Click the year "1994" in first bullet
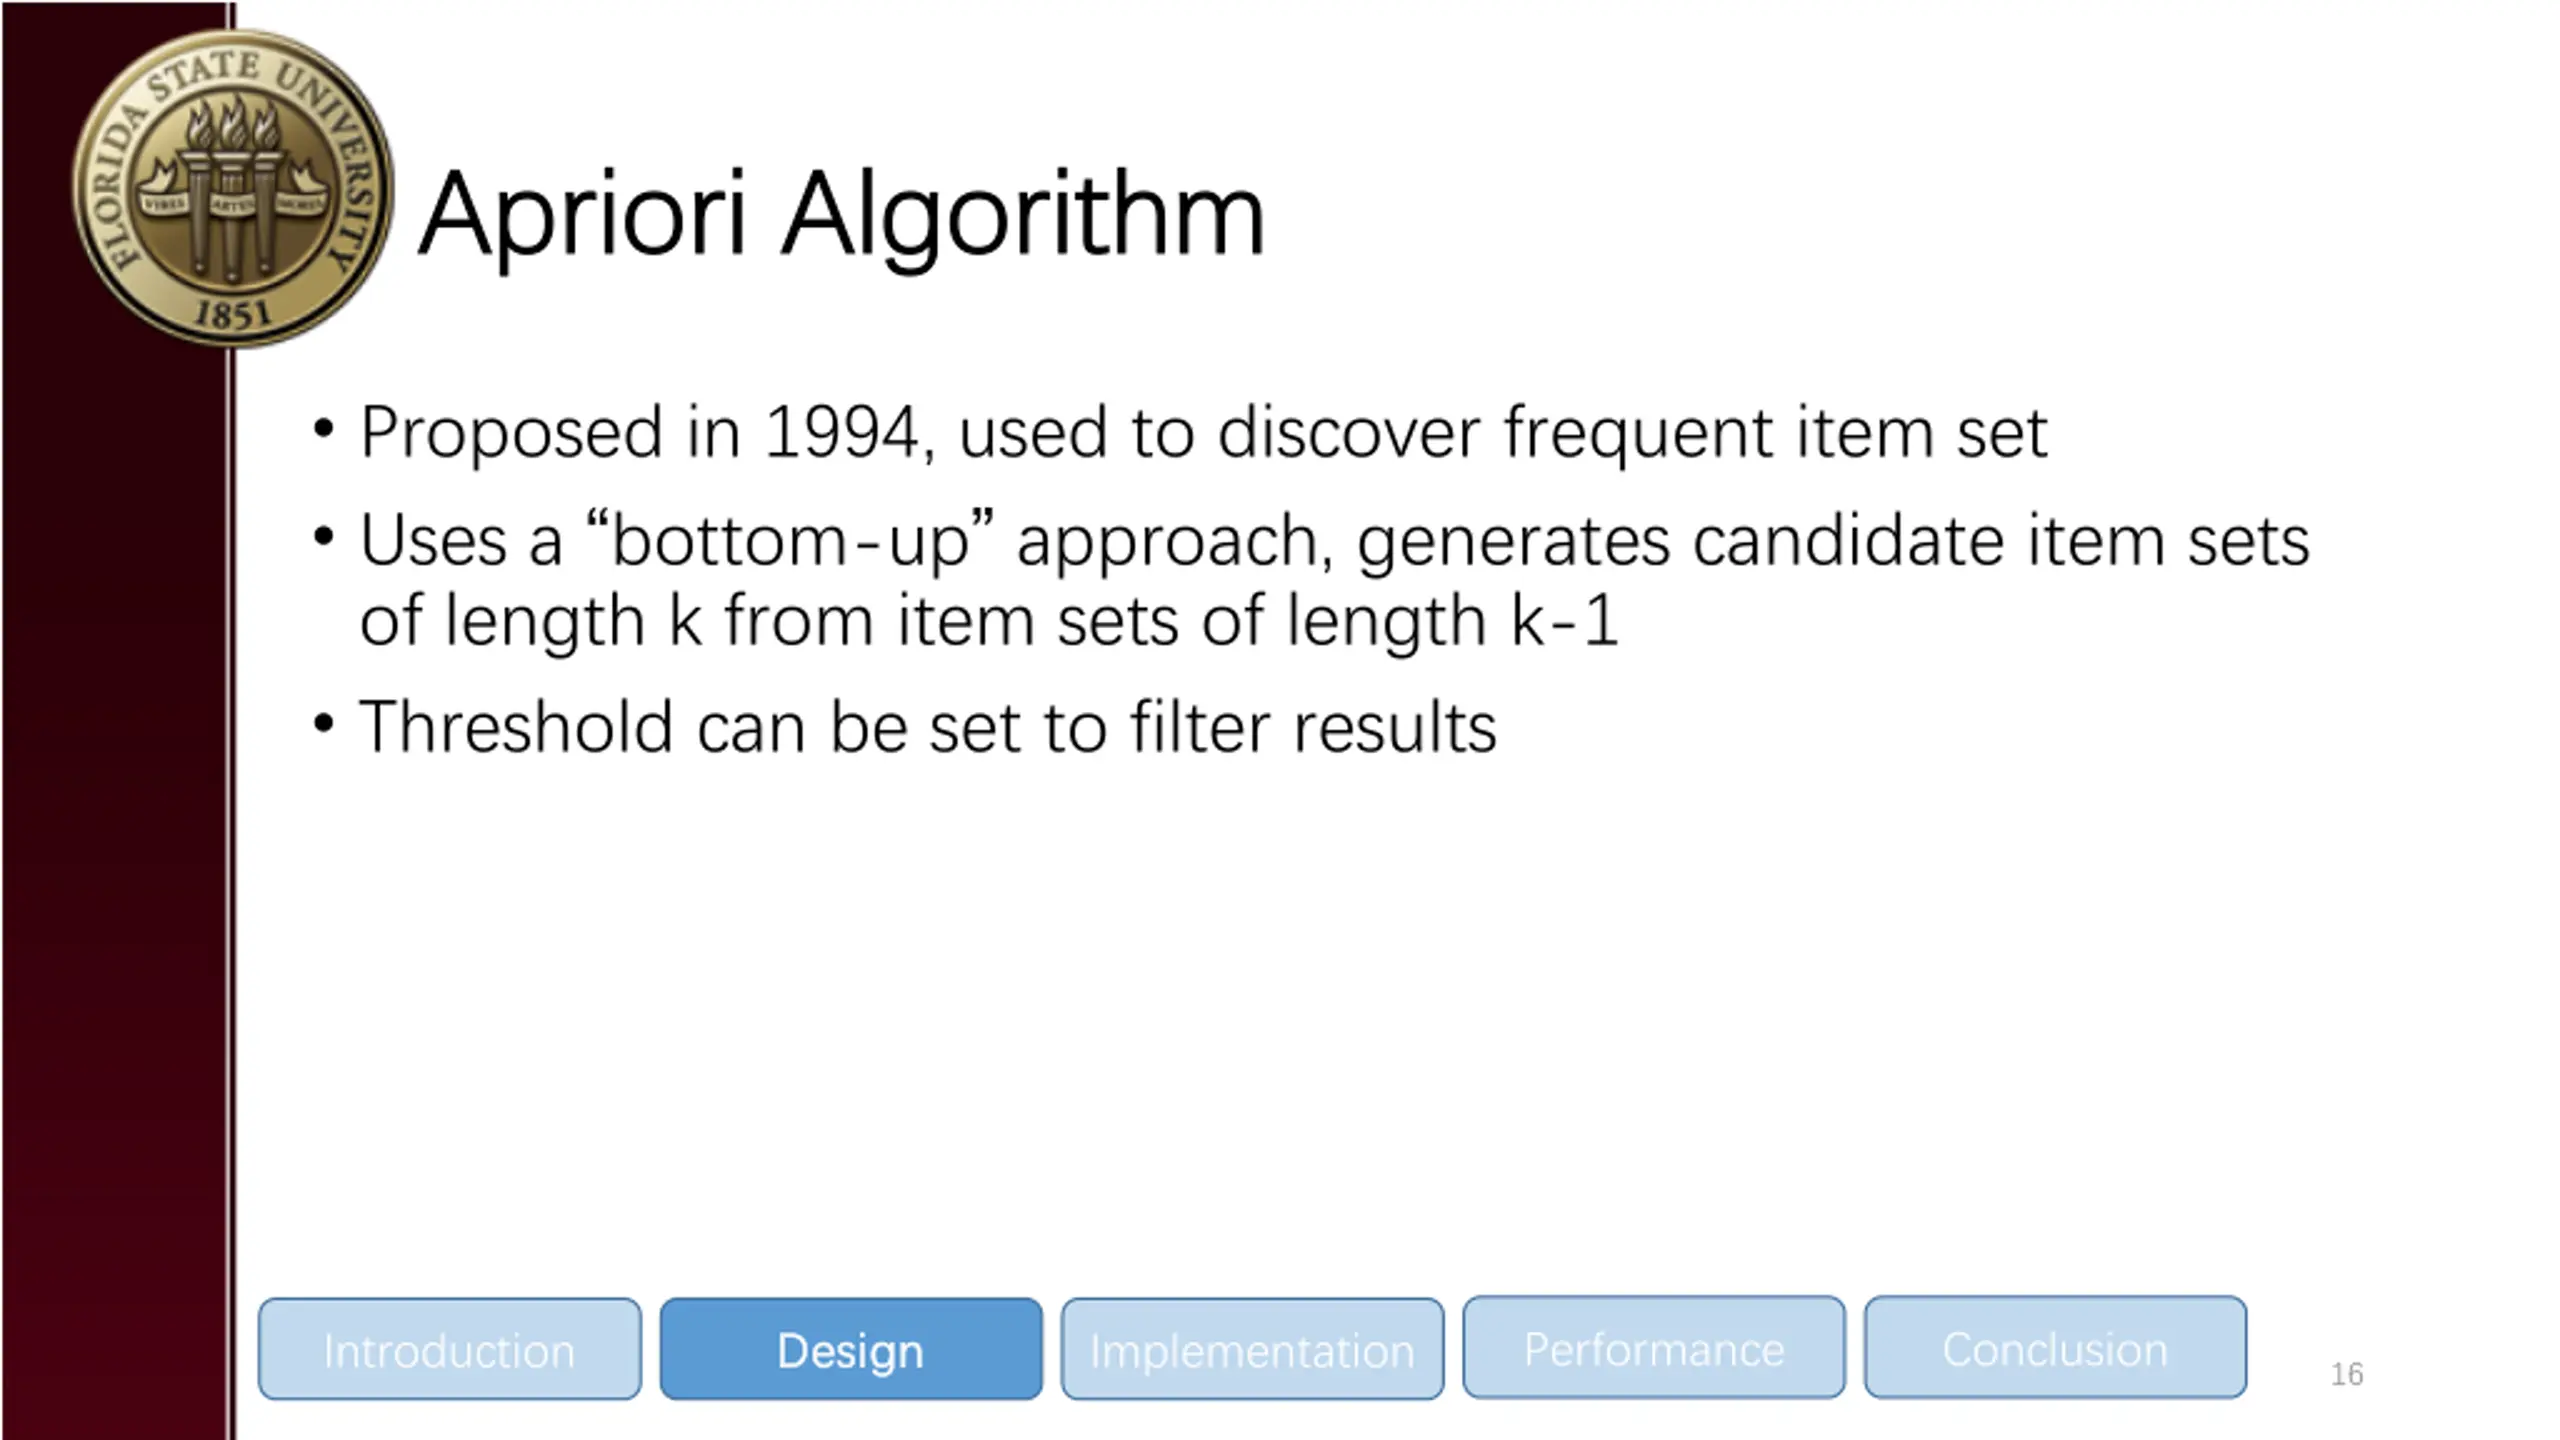 [x=840, y=433]
